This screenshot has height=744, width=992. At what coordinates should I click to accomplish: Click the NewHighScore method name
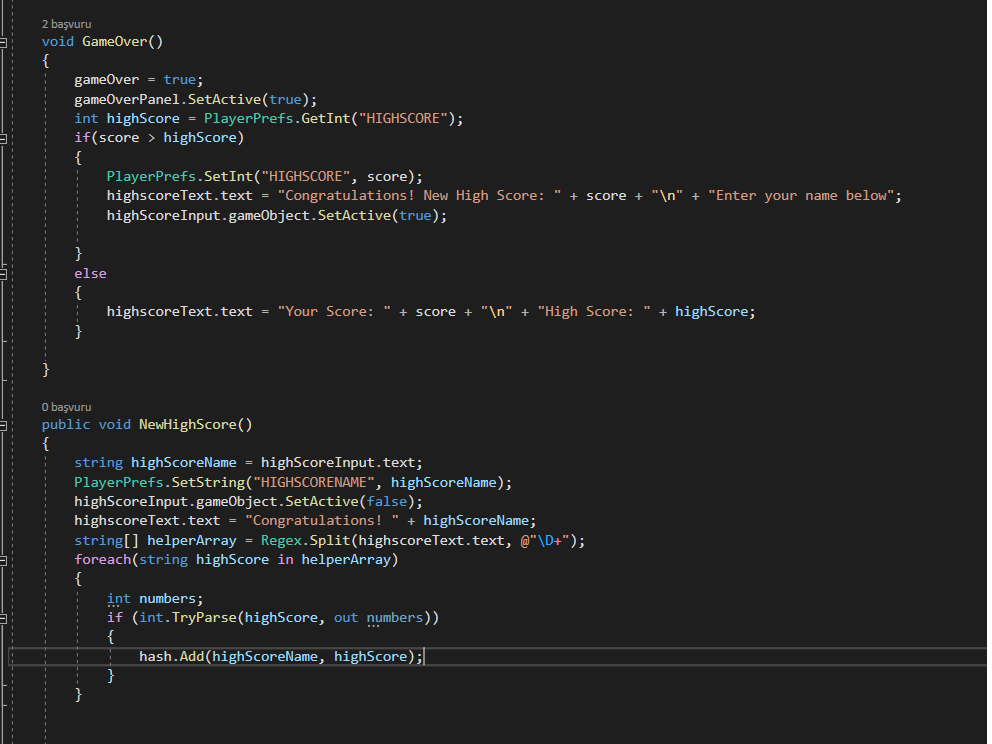pos(188,425)
